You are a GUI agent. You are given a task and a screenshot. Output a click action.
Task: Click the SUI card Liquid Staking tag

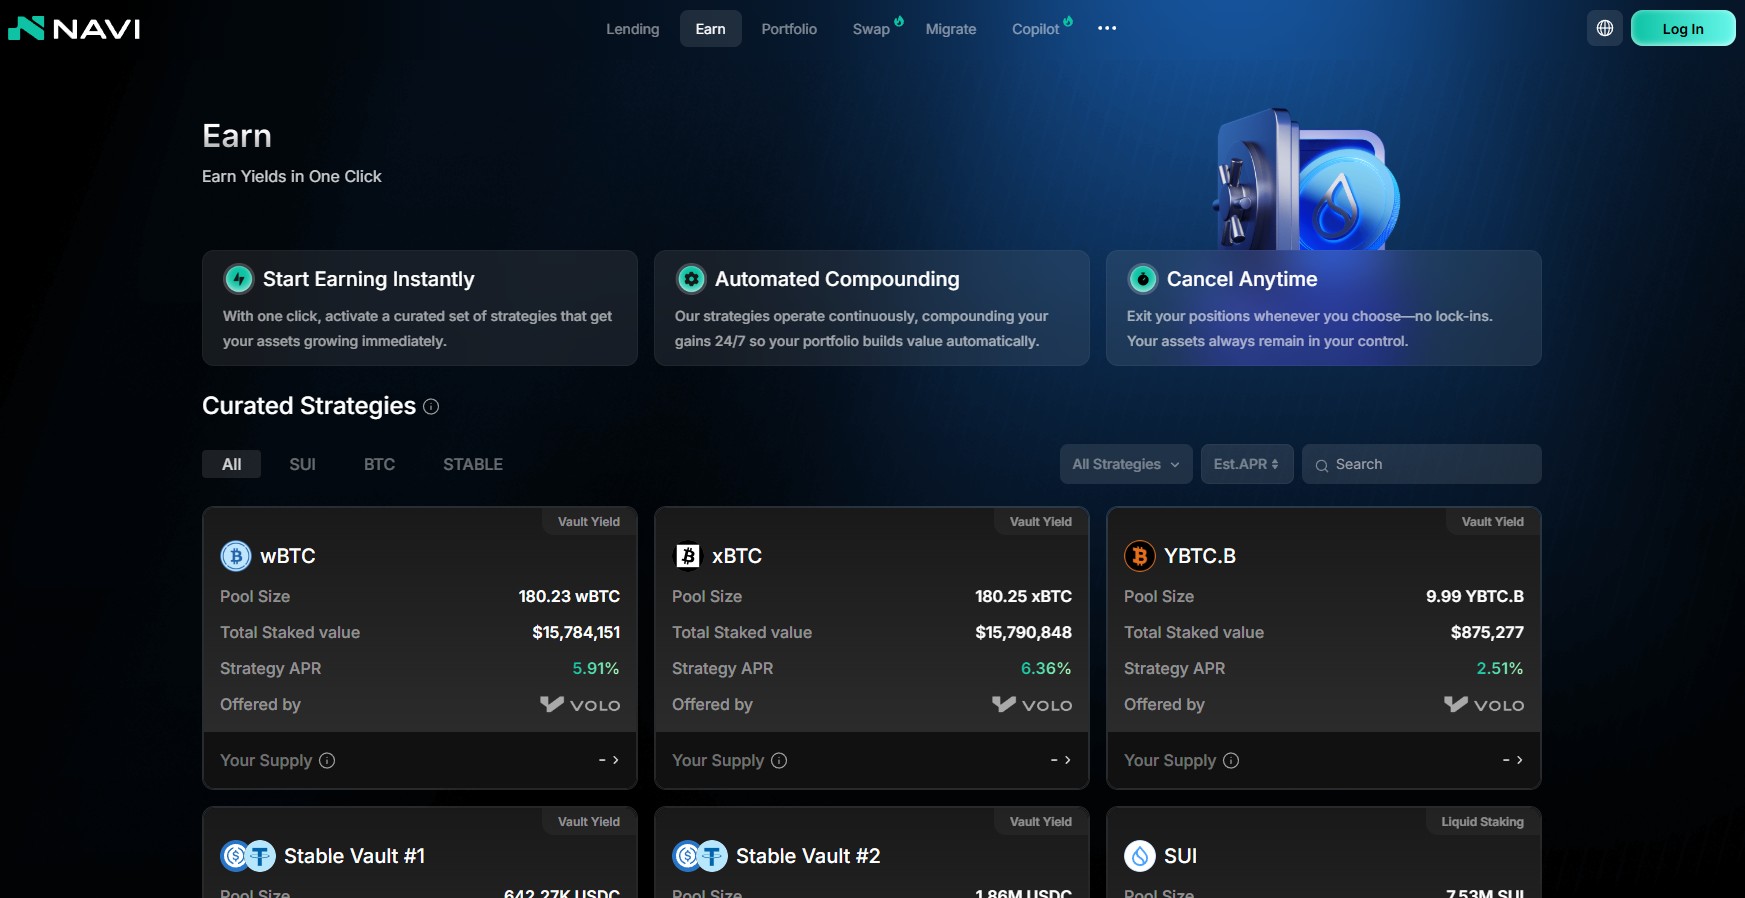[1483, 822]
